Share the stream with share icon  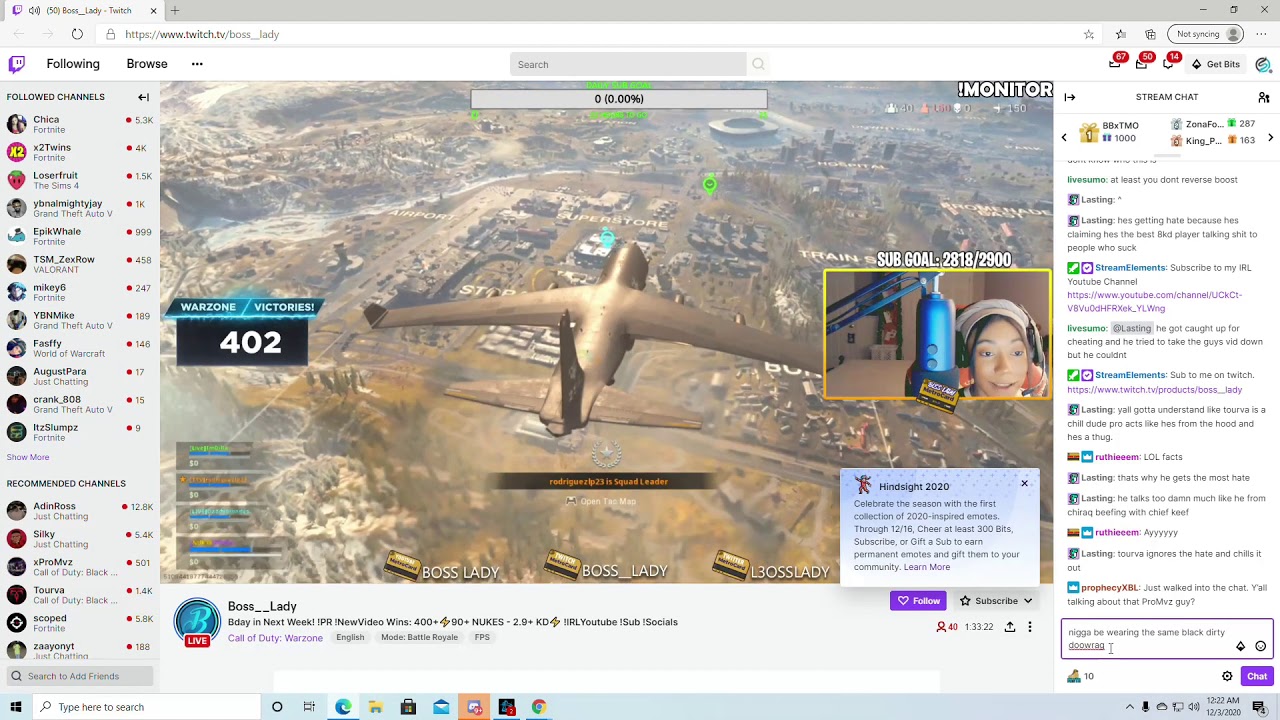click(1010, 627)
